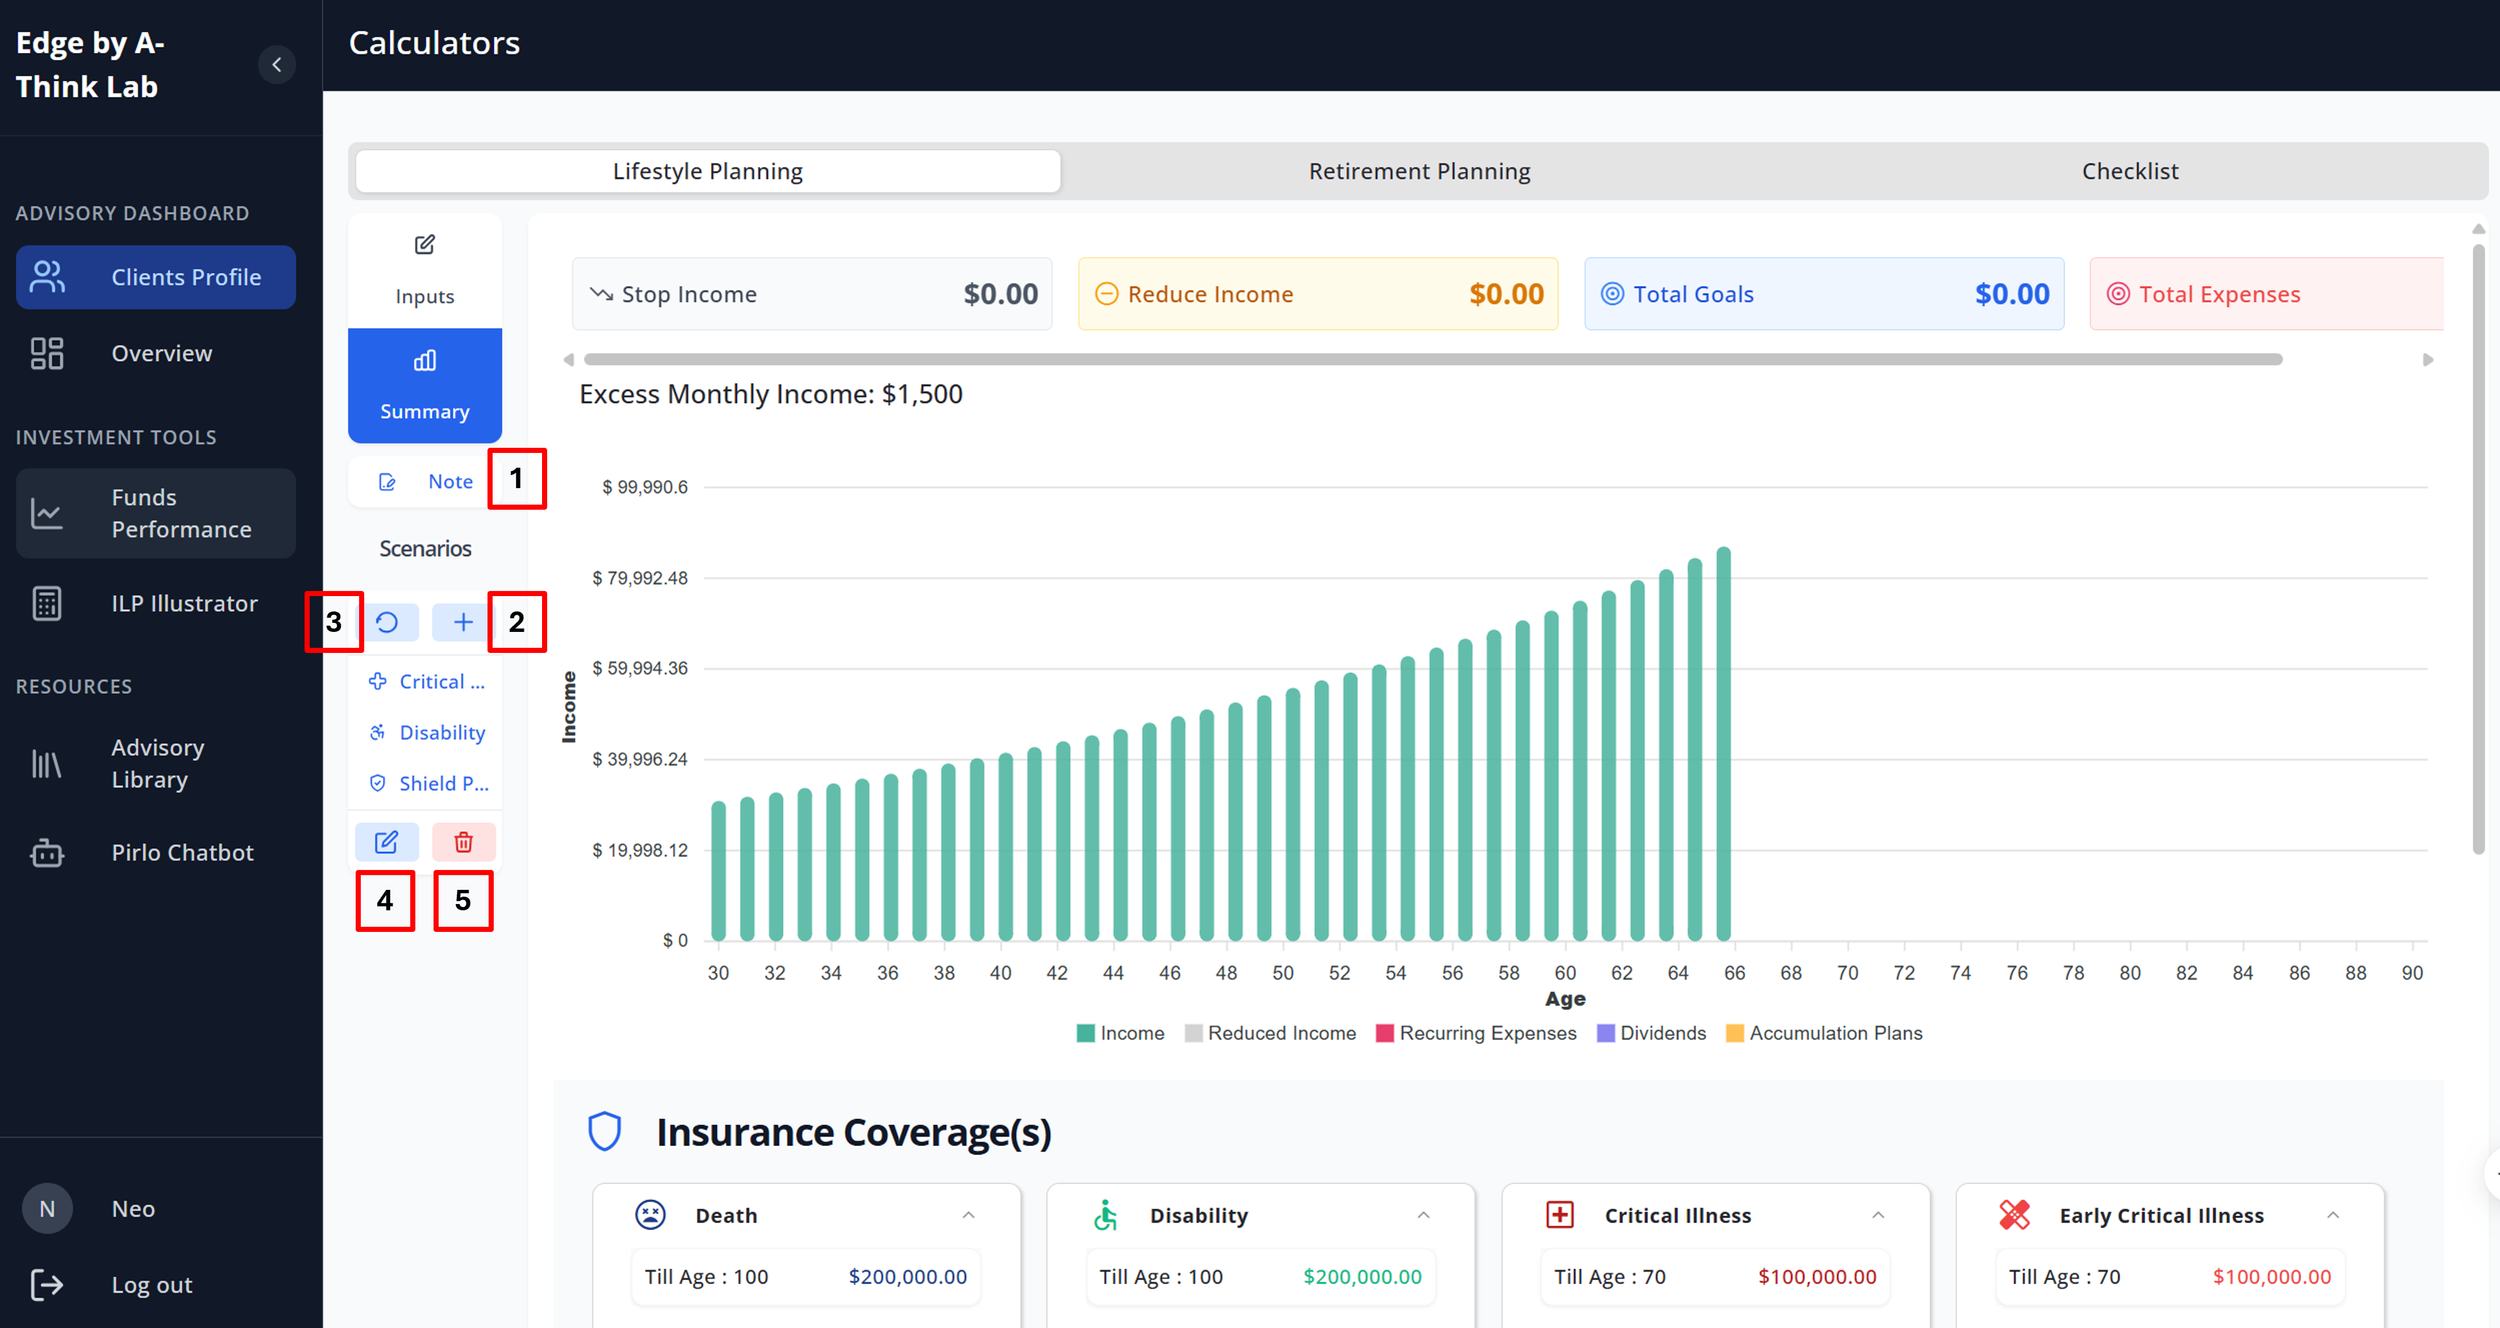Click the reset scenarios refresh icon
This screenshot has height=1328, width=2500.
click(387, 622)
